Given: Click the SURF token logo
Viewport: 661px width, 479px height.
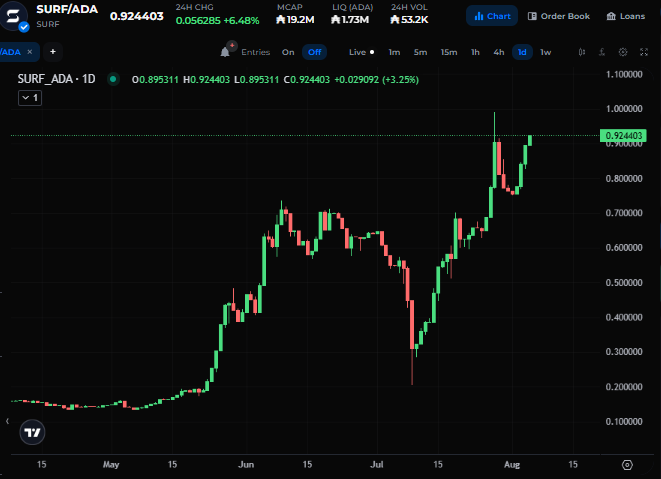Looking at the screenshot, I should click(x=13, y=16).
